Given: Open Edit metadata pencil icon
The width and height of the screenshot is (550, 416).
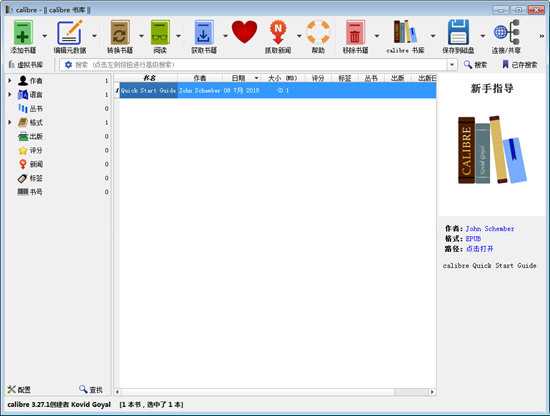Looking at the screenshot, I should click(x=70, y=32).
